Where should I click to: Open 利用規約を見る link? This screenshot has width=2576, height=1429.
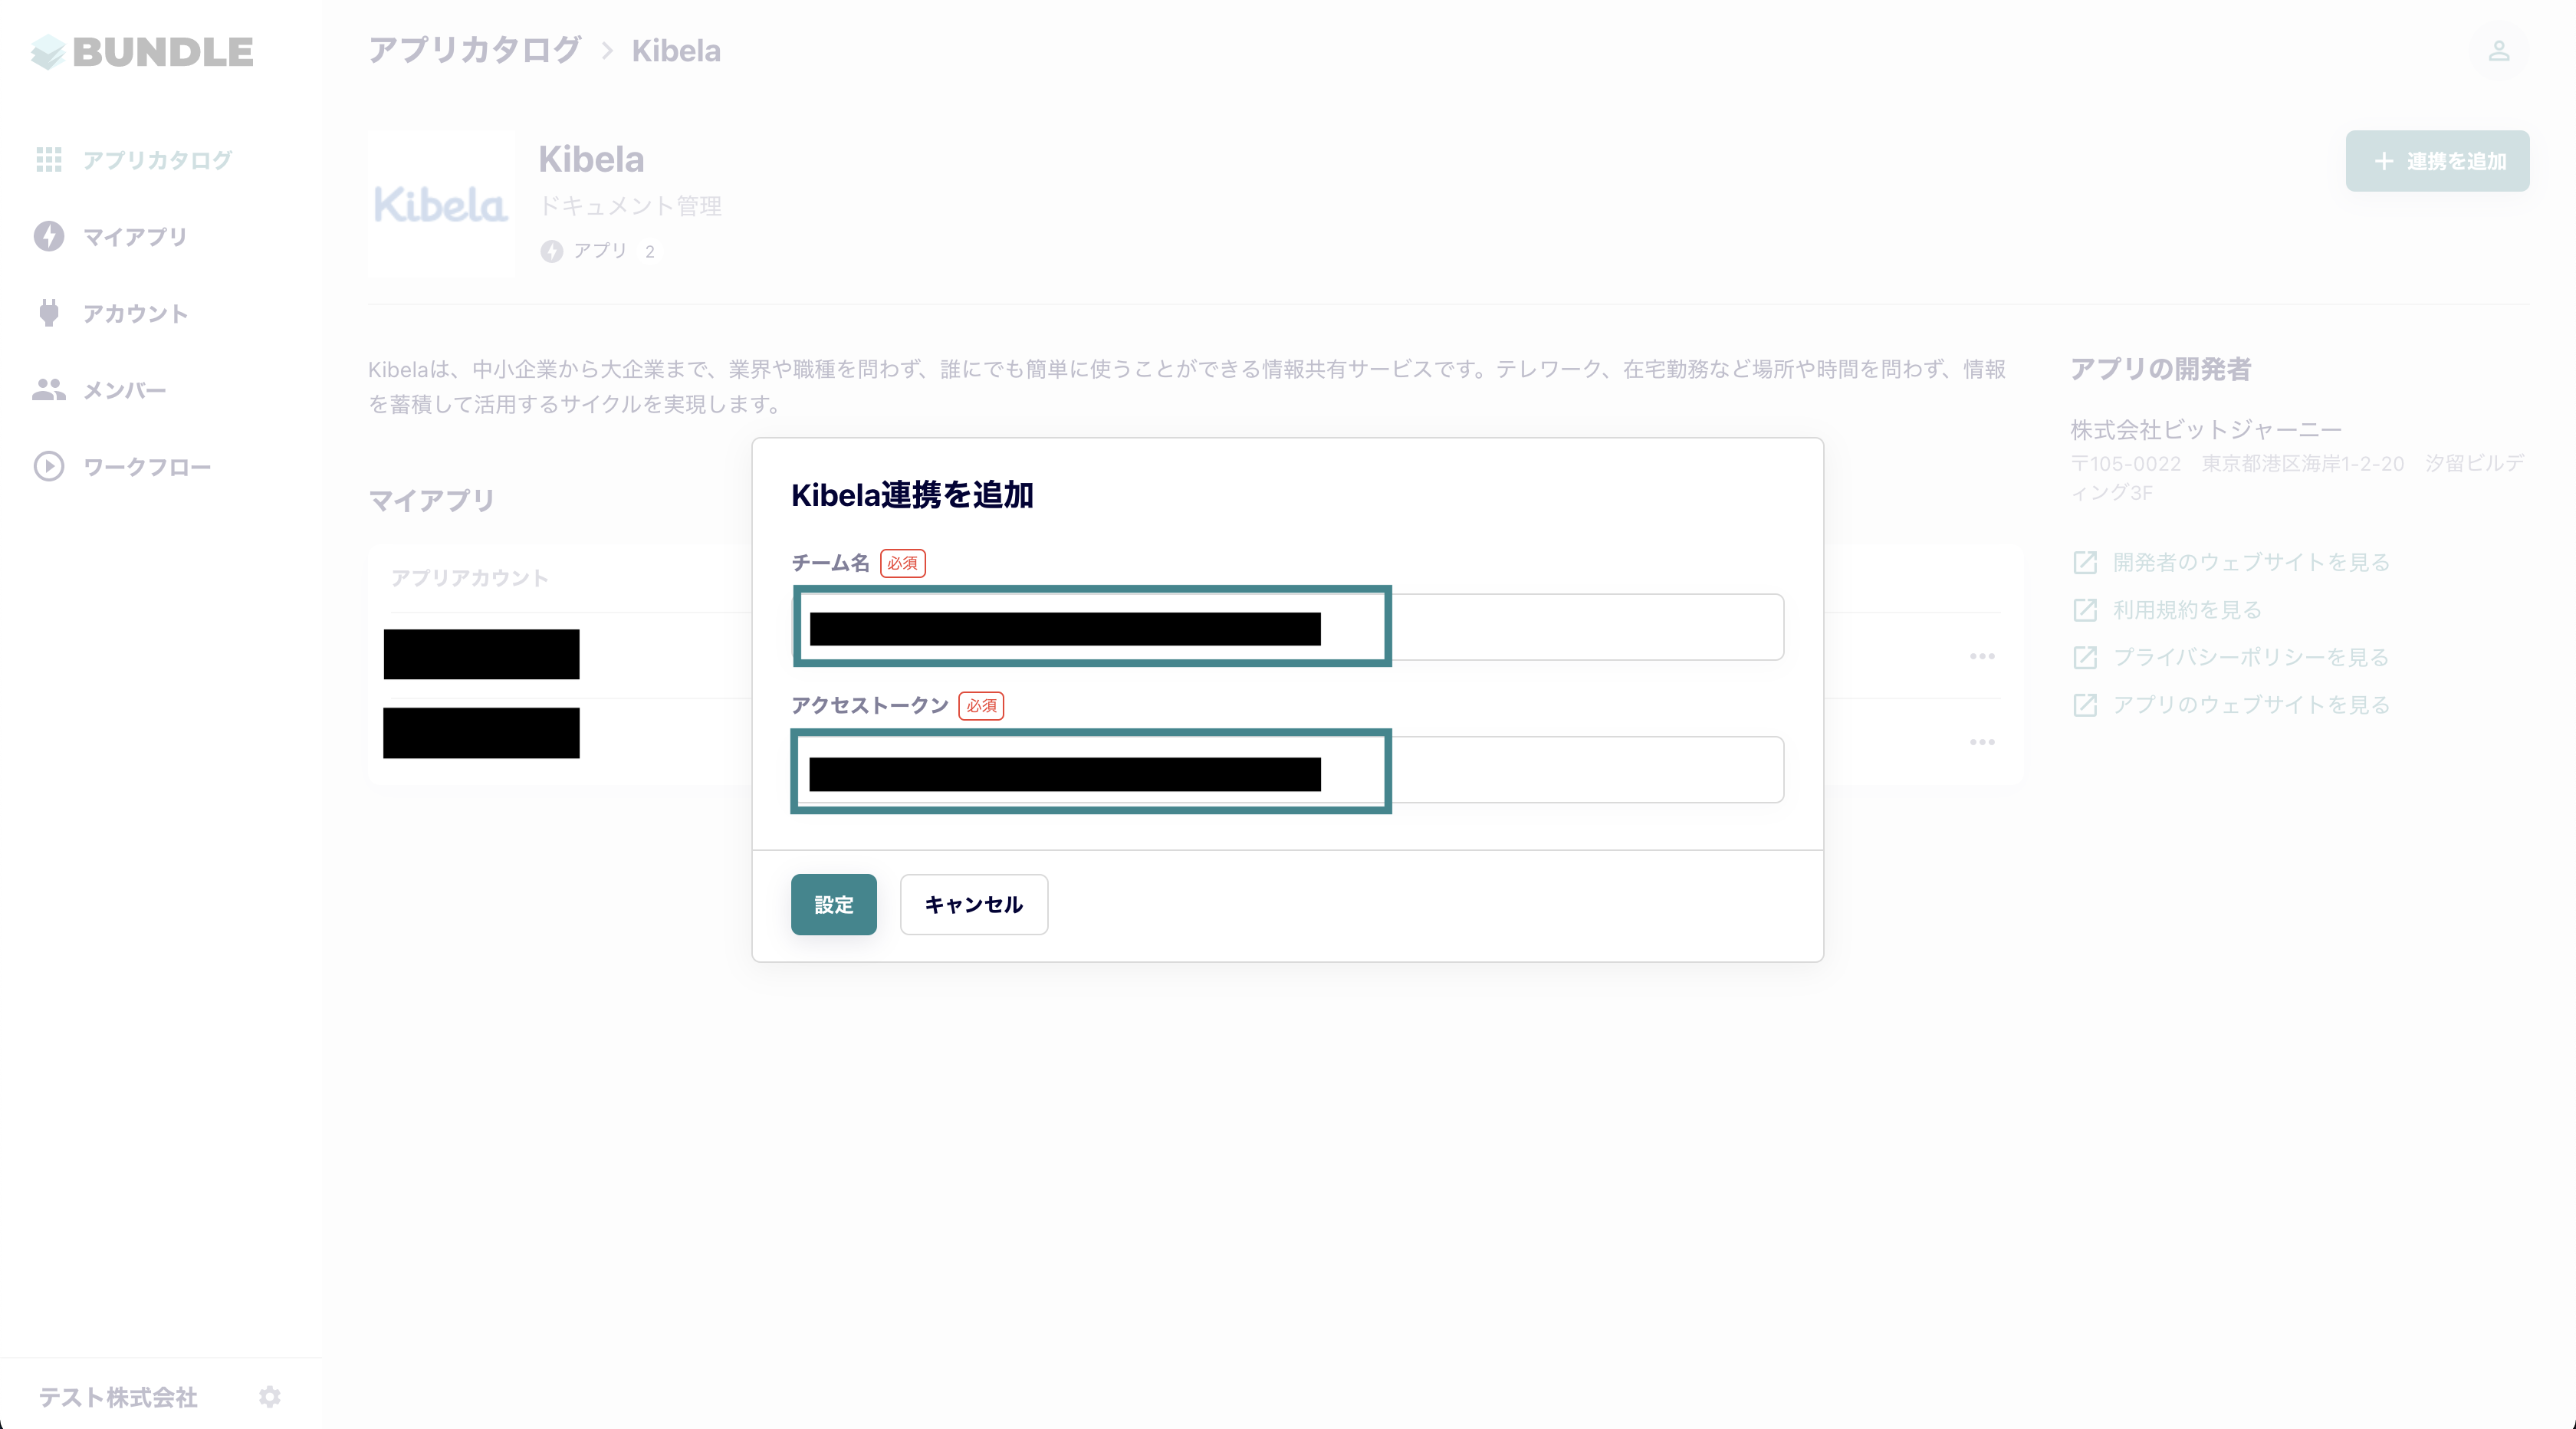[x=2187, y=610]
